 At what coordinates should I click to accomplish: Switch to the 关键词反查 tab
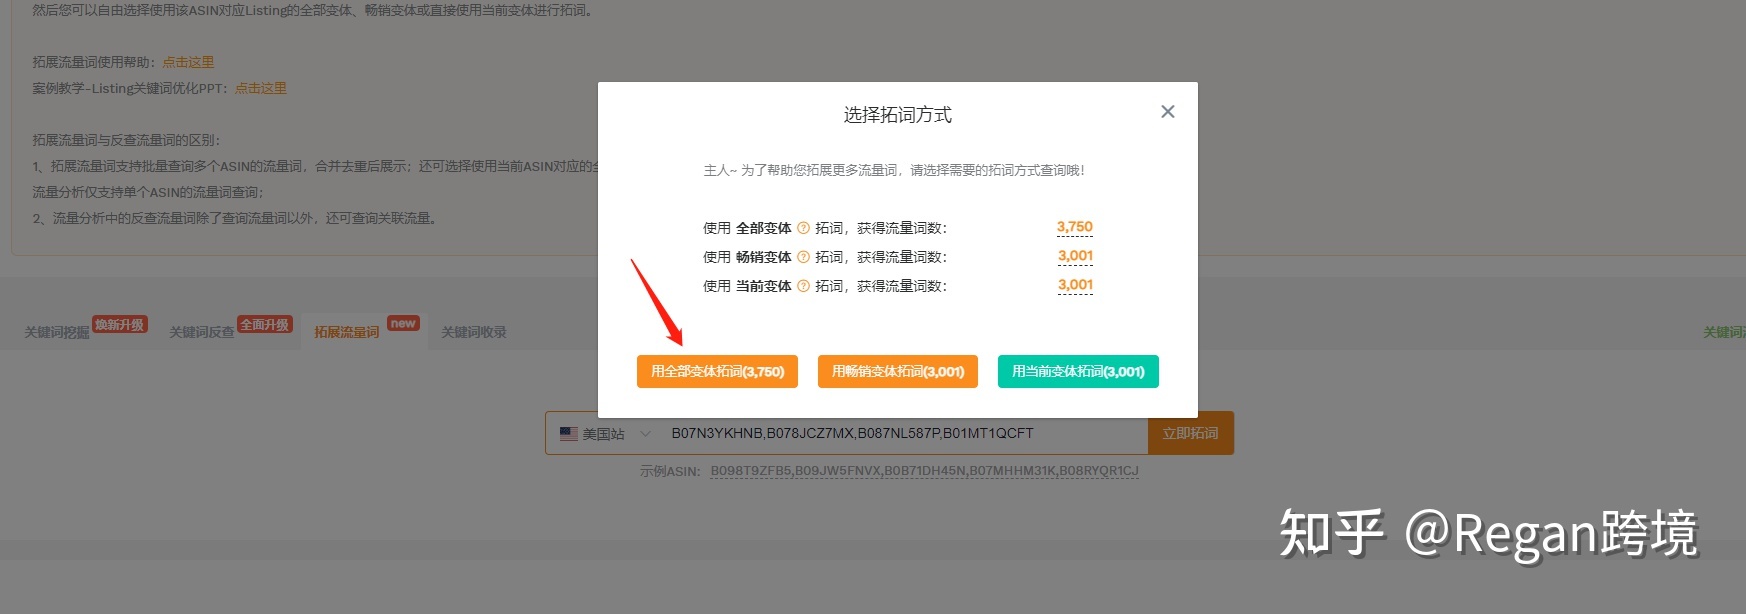202,332
